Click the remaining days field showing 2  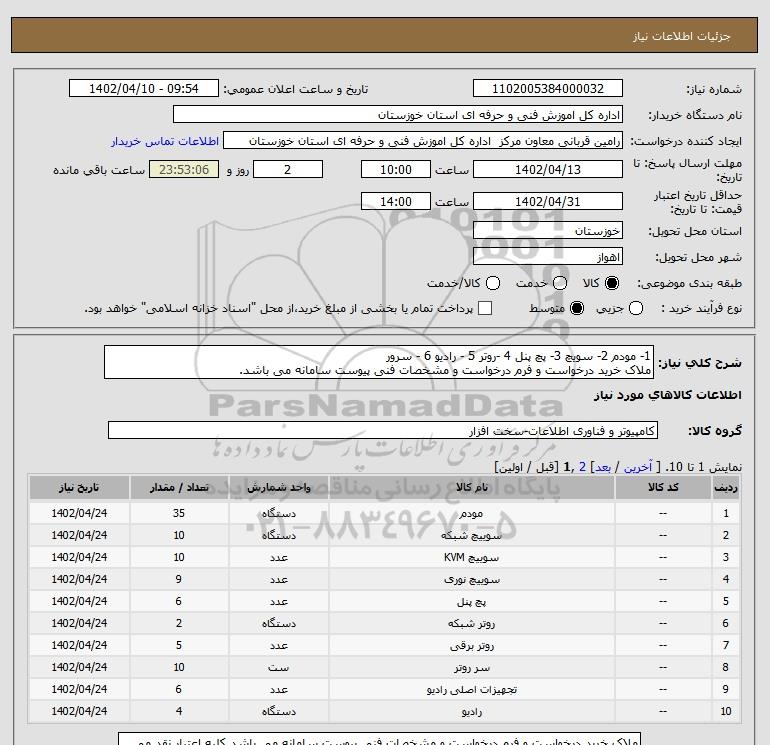point(288,170)
